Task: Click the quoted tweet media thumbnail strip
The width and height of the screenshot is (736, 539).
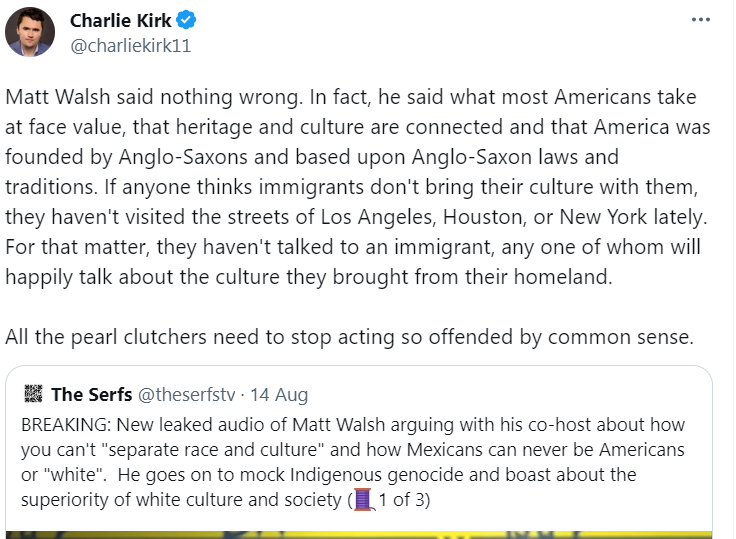Action: tap(359, 535)
